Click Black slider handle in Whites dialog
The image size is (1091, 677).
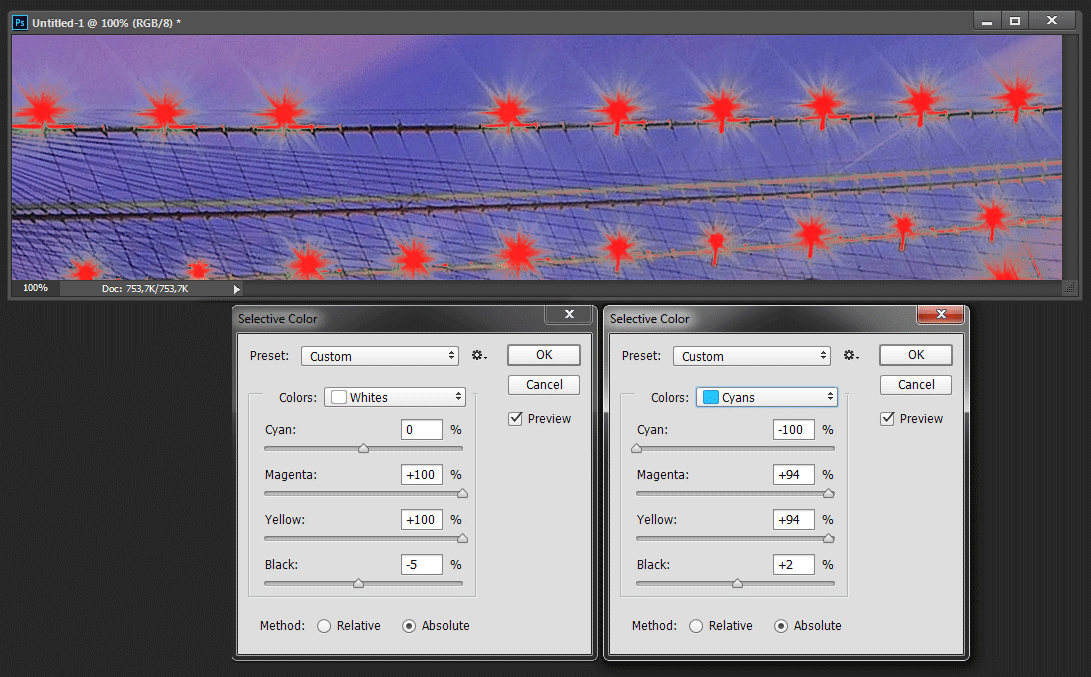[x=358, y=584]
